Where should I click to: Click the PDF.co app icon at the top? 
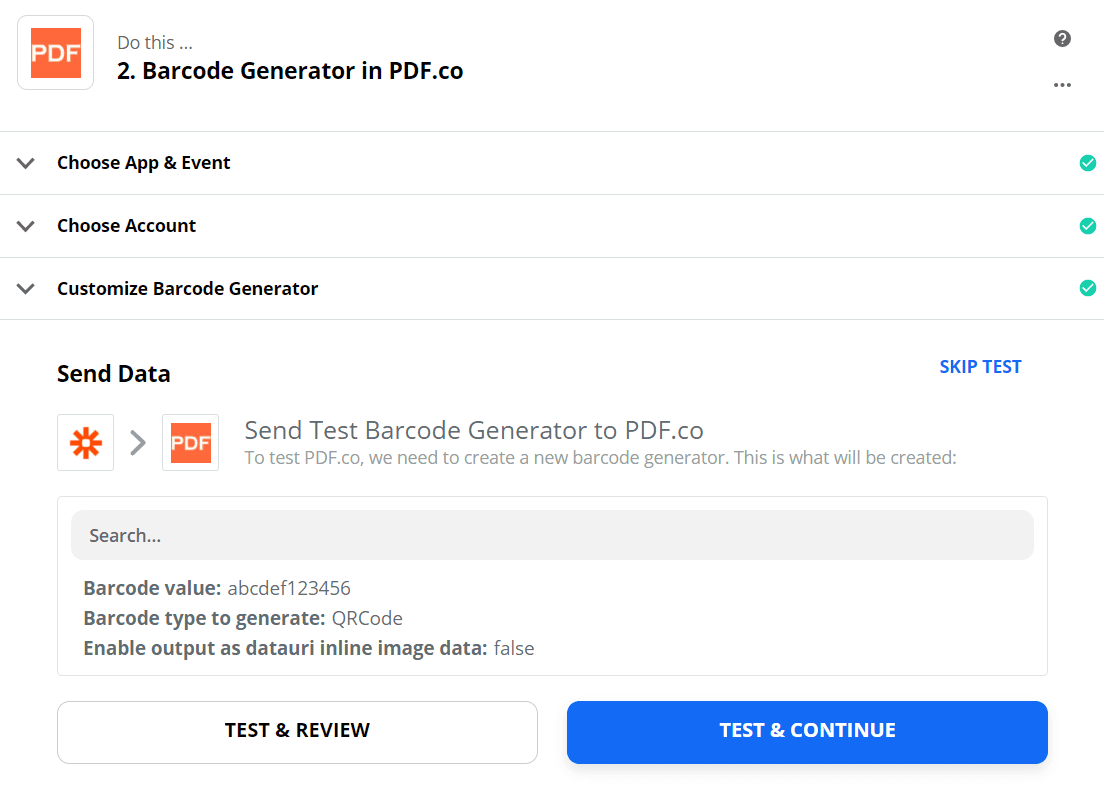55,52
